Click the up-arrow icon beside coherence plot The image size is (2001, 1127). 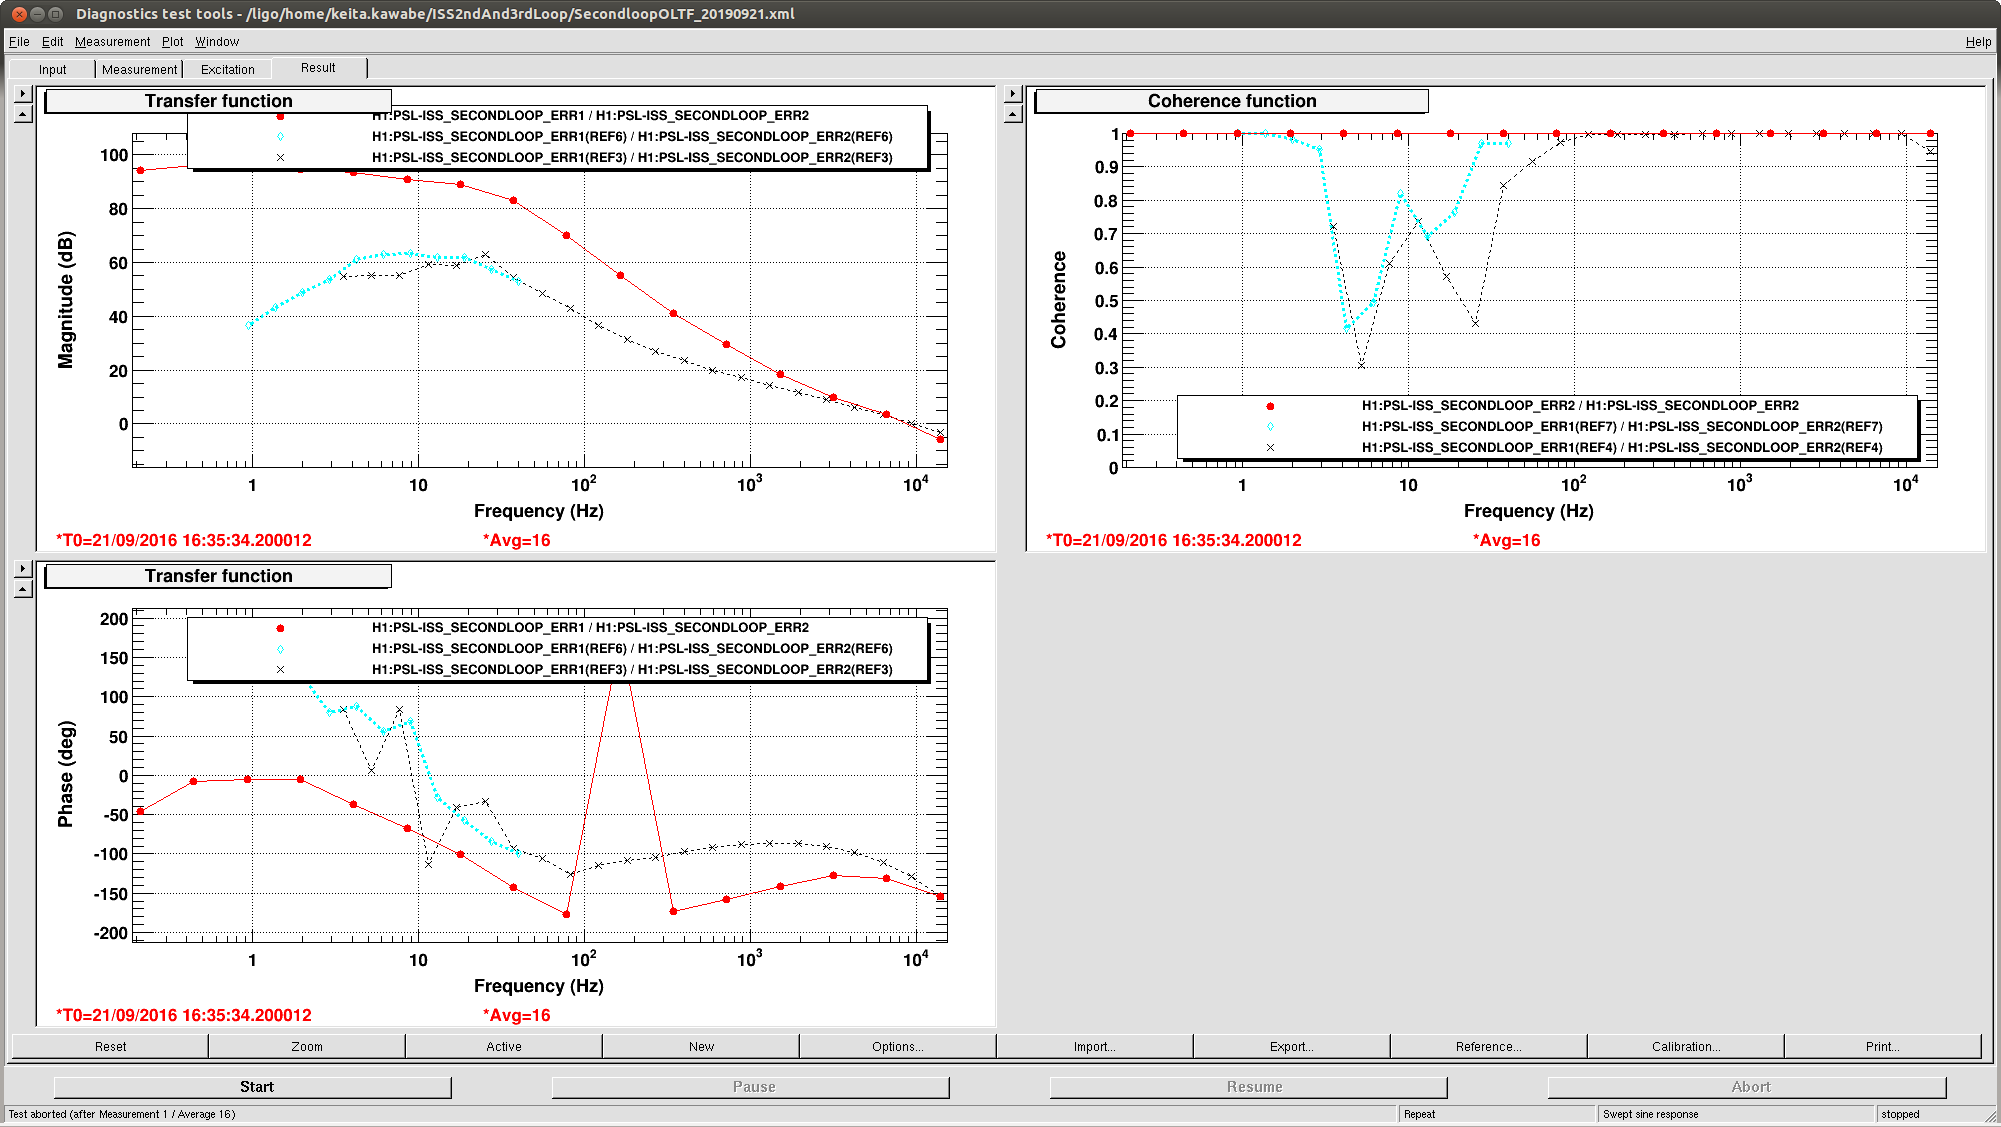1013,114
